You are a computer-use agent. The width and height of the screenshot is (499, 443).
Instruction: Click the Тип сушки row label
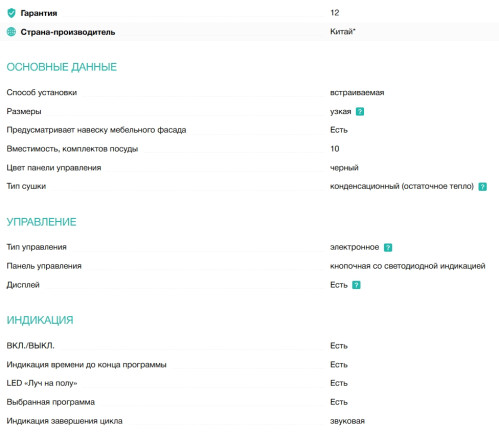(x=26, y=186)
